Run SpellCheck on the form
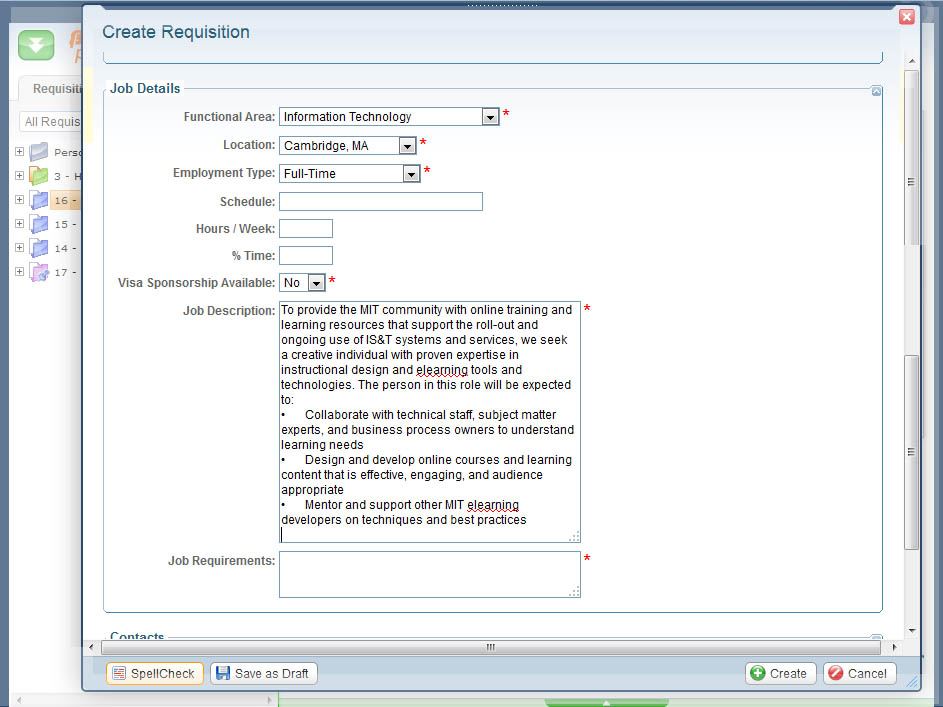The width and height of the screenshot is (943, 707). 154,673
